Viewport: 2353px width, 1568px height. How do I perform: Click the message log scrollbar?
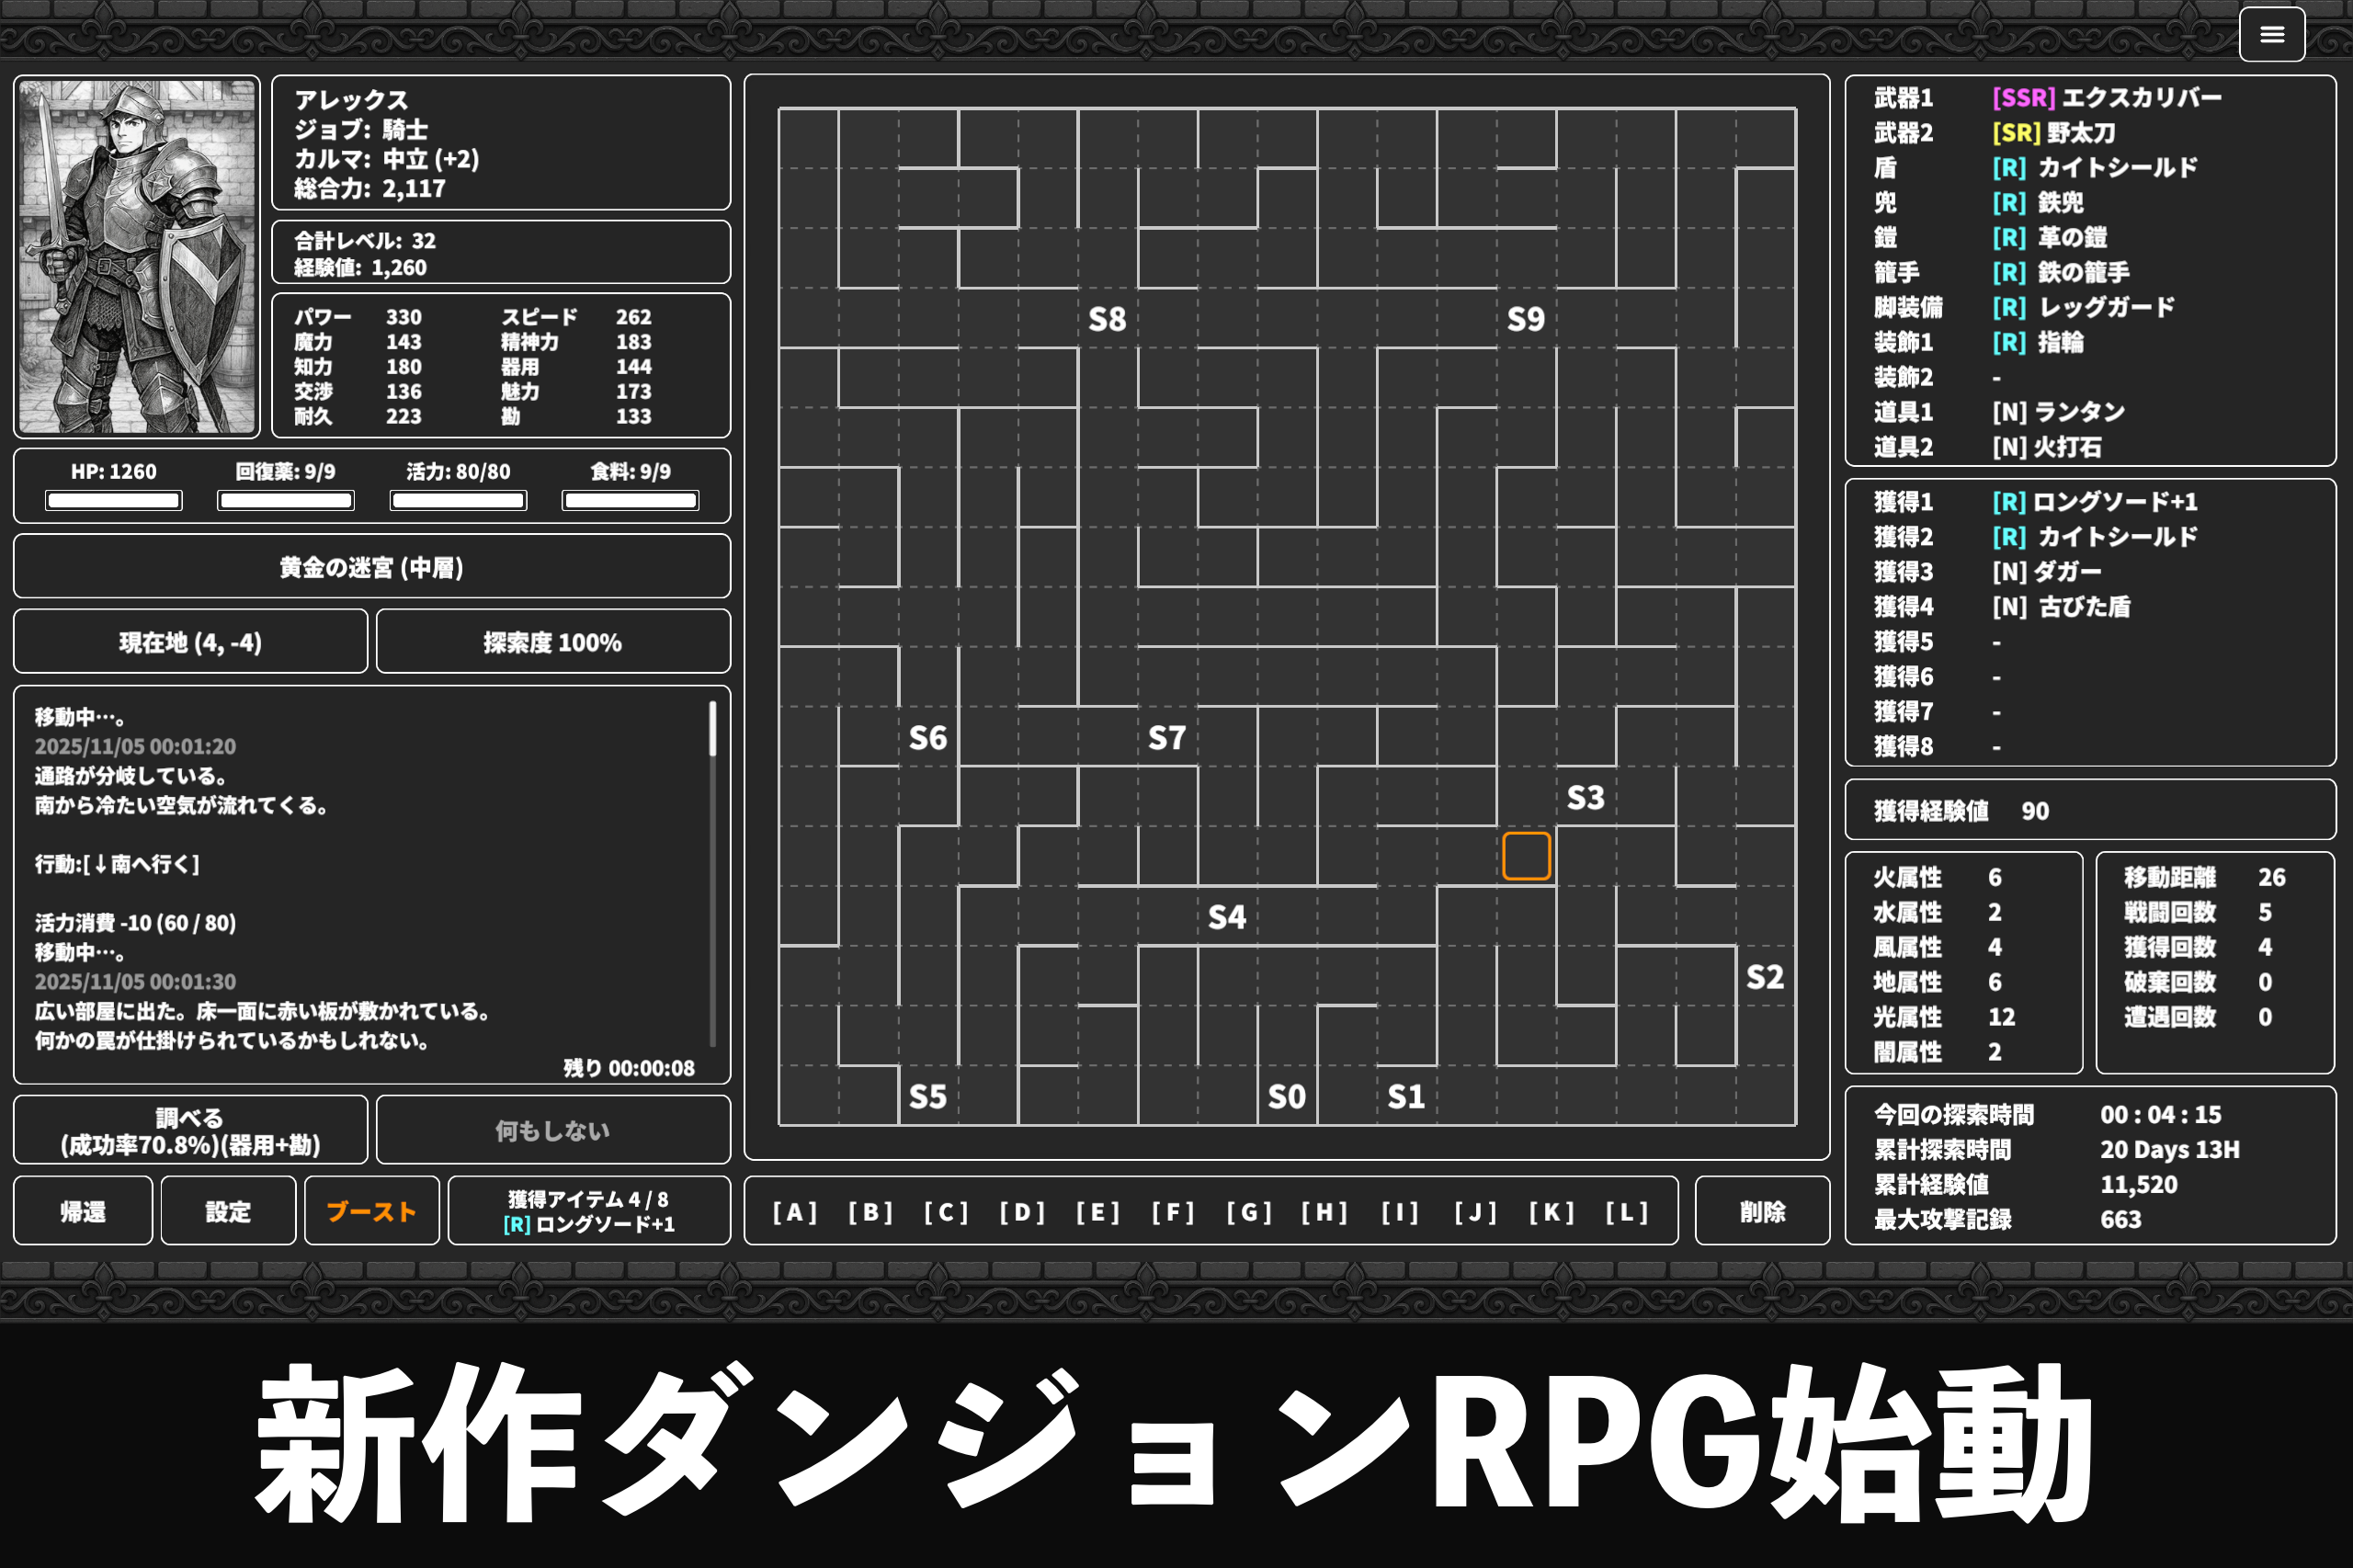[x=712, y=729]
